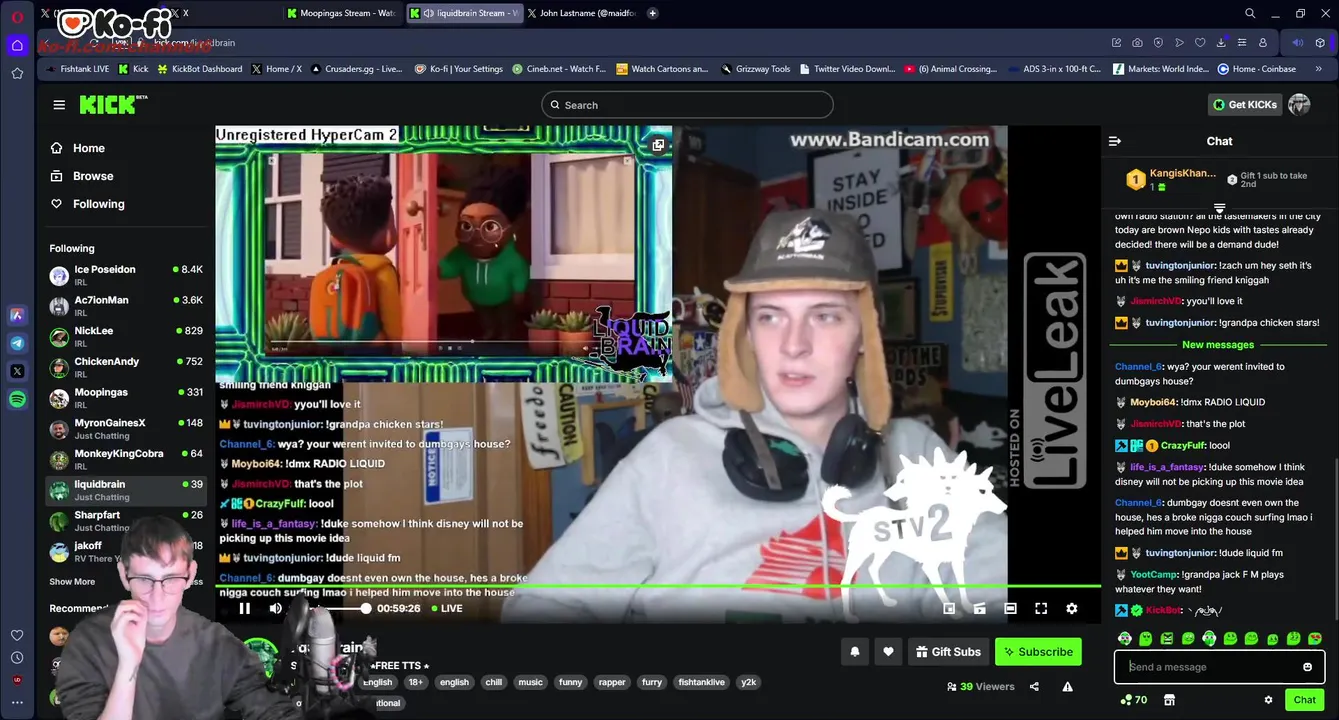Show more bookmarks chevron

1319,69
